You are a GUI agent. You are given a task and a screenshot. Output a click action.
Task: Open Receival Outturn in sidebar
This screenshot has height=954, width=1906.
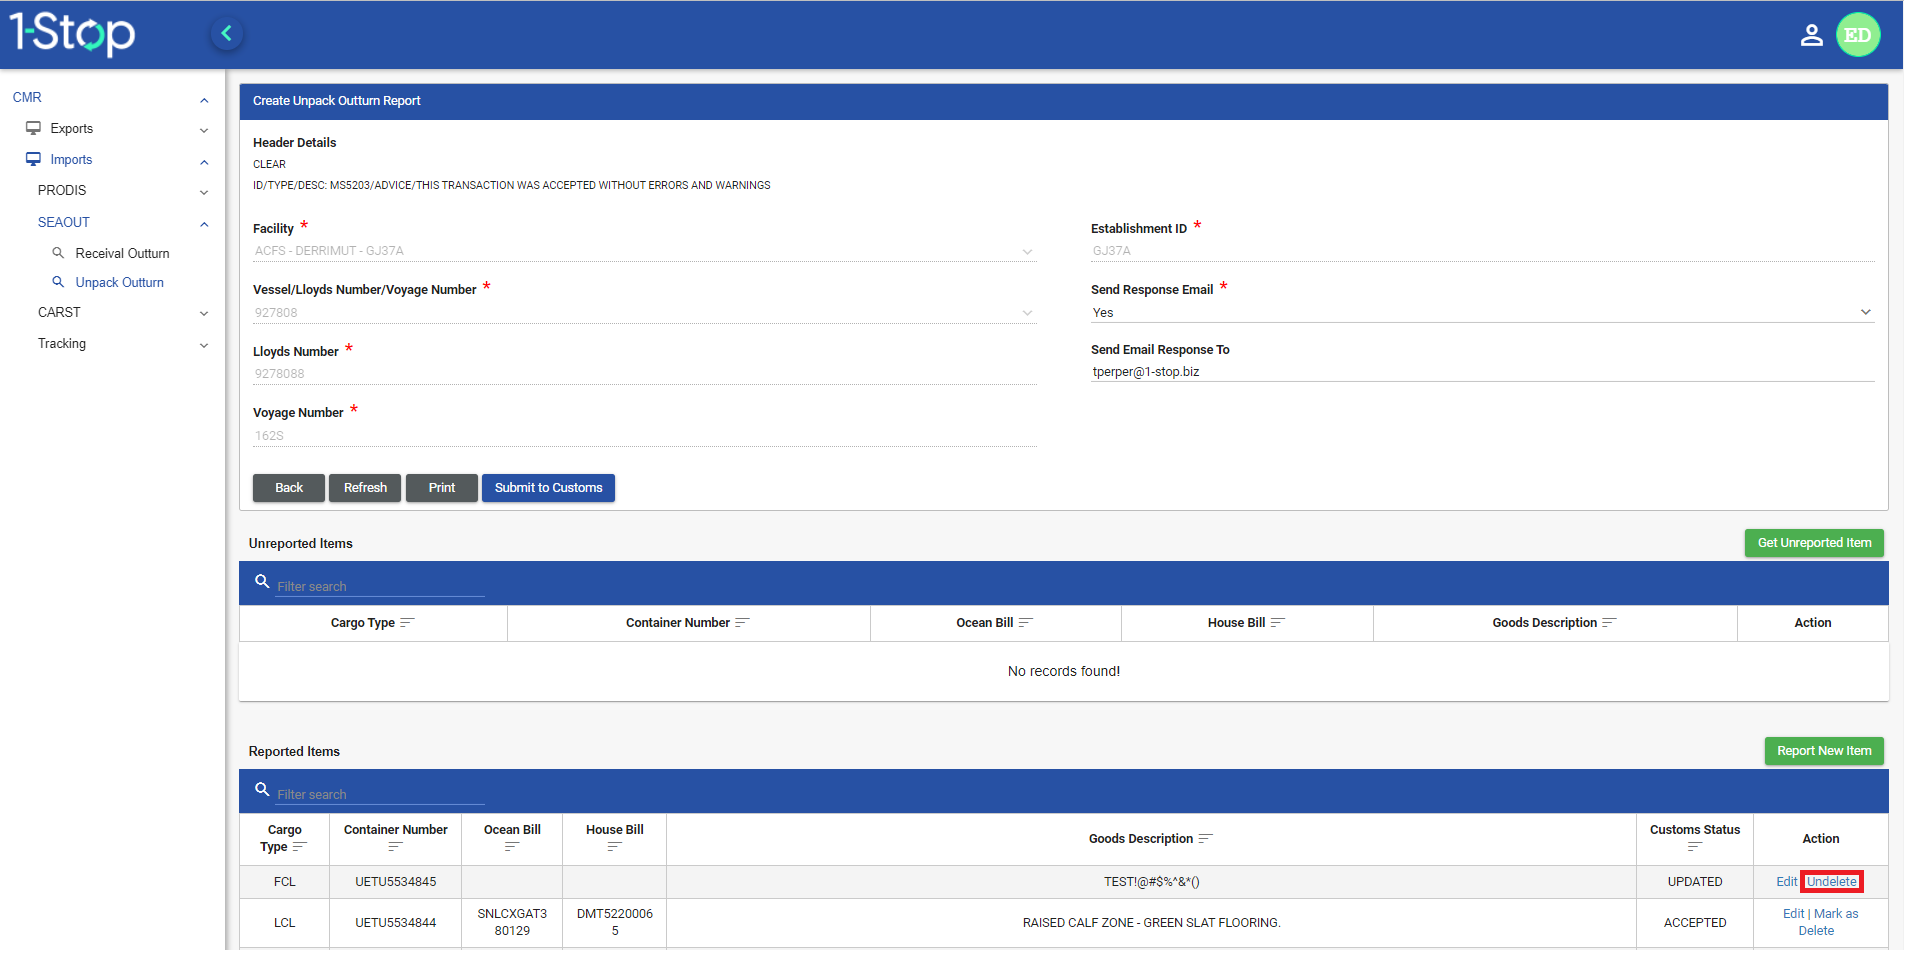122,254
